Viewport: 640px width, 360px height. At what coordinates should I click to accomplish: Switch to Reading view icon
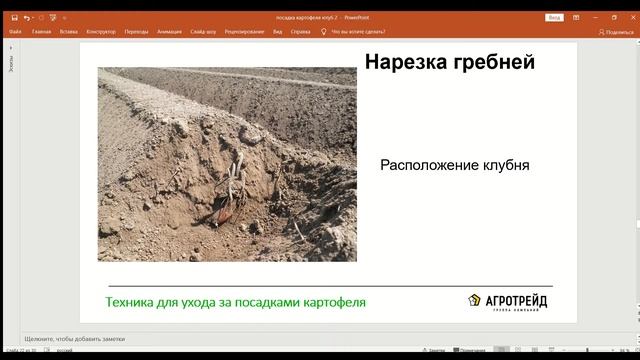[x=535, y=350]
